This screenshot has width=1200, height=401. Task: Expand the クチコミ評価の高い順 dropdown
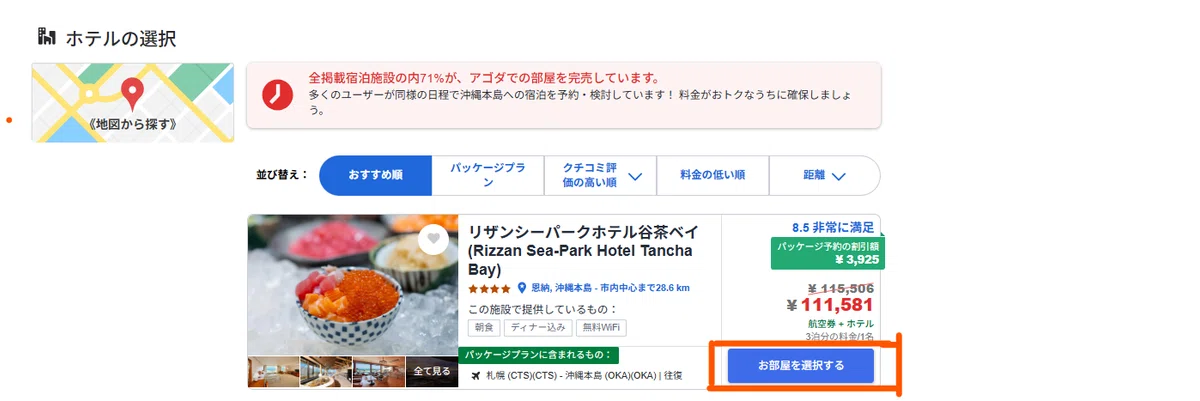click(599, 175)
